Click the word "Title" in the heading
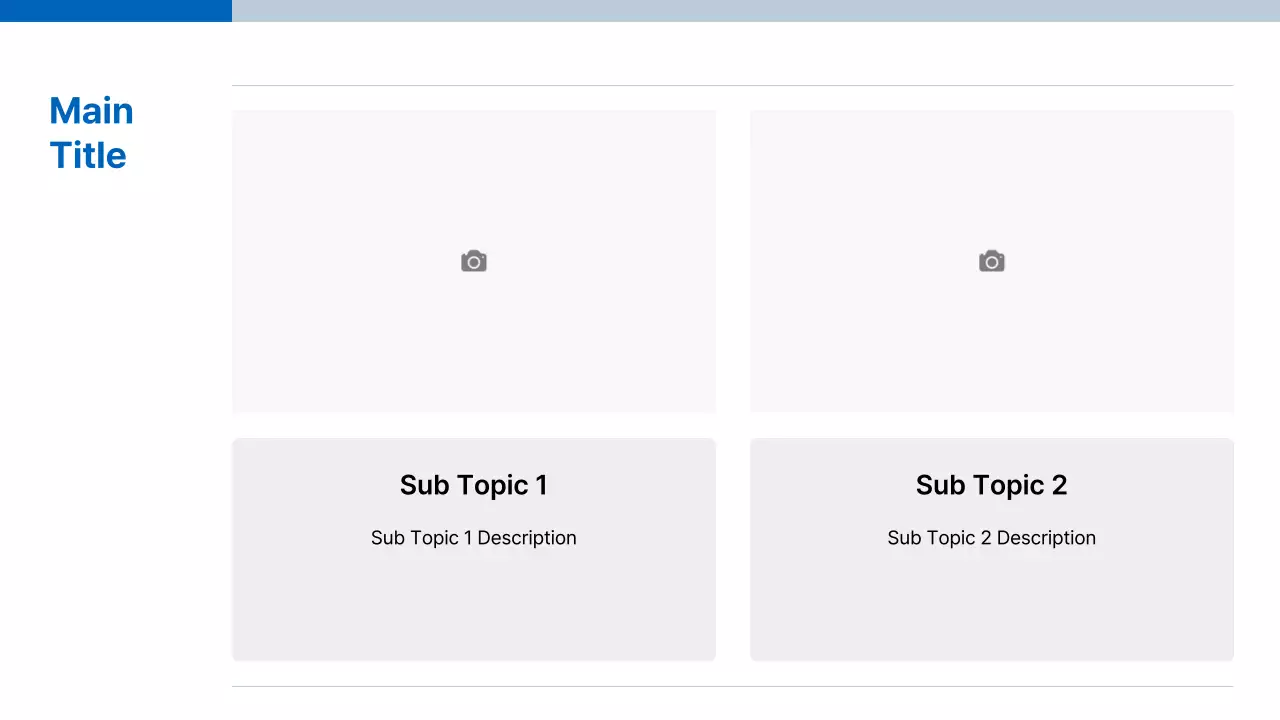The image size is (1280, 720). pyautogui.click(x=88, y=156)
